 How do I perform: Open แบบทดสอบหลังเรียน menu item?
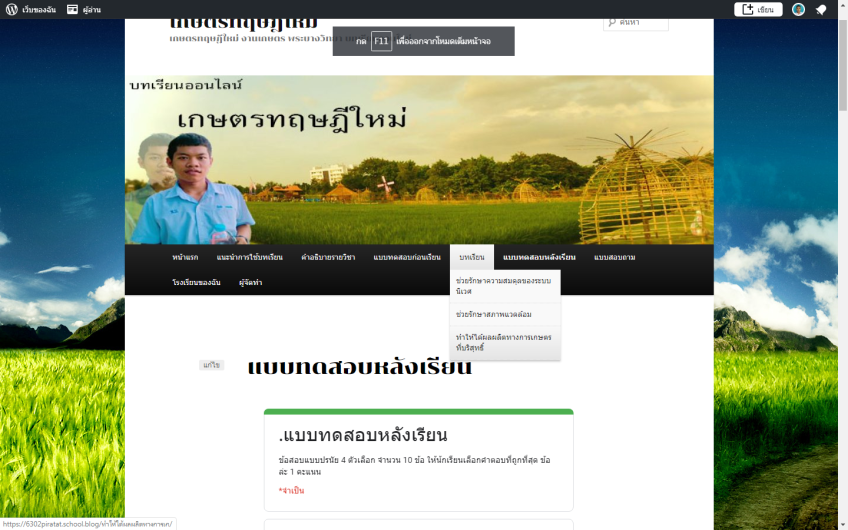pyautogui.click(x=539, y=257)
